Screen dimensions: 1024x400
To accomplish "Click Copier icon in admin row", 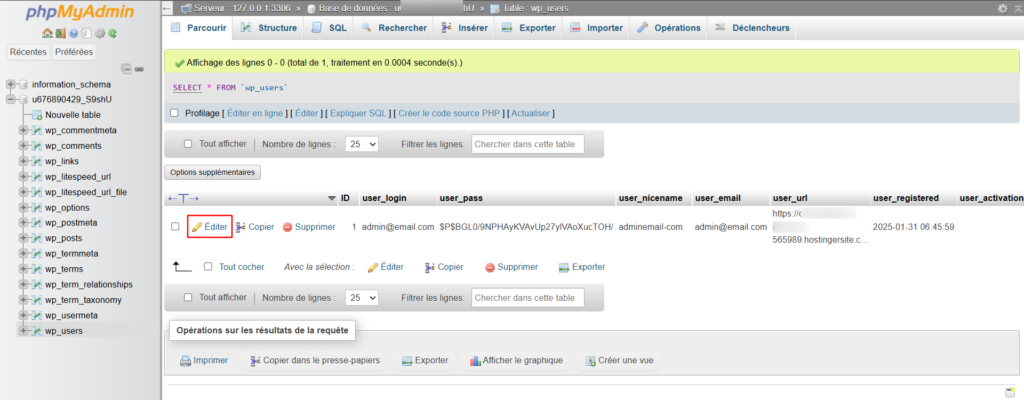I will (240, 227).
